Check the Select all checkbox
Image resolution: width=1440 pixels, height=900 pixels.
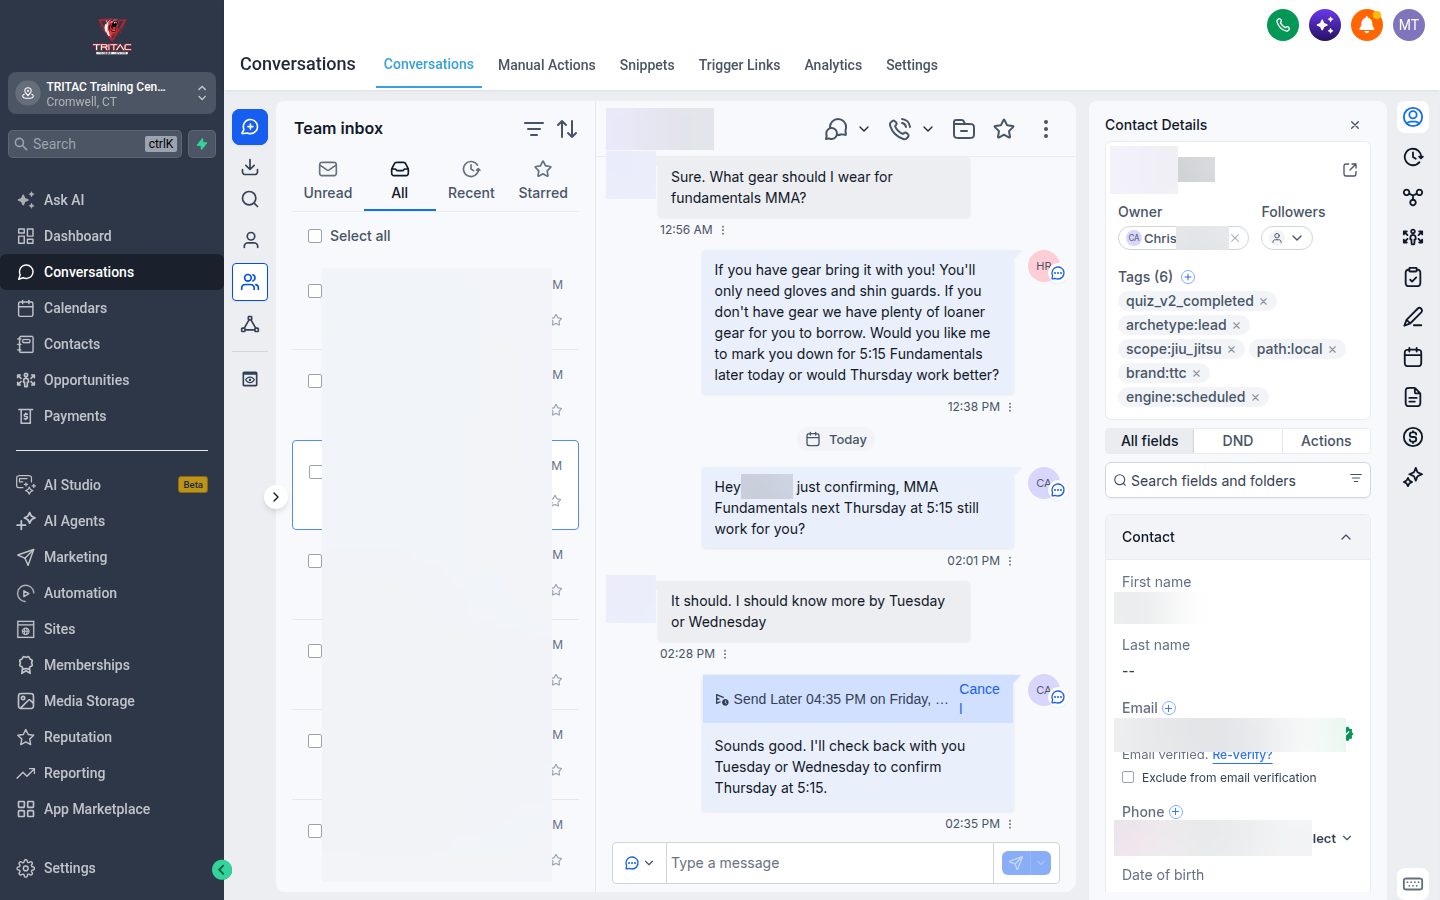coord(315,236)
